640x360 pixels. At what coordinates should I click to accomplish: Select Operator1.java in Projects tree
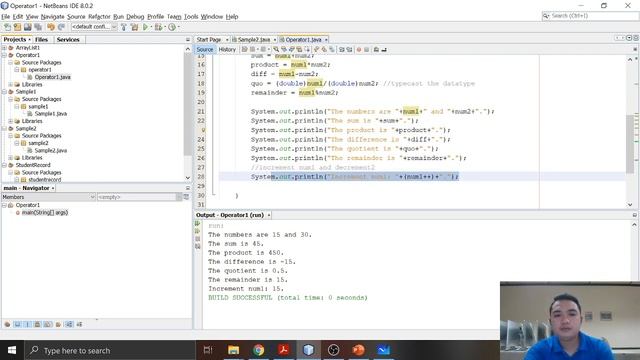click(x=52, y=77)
